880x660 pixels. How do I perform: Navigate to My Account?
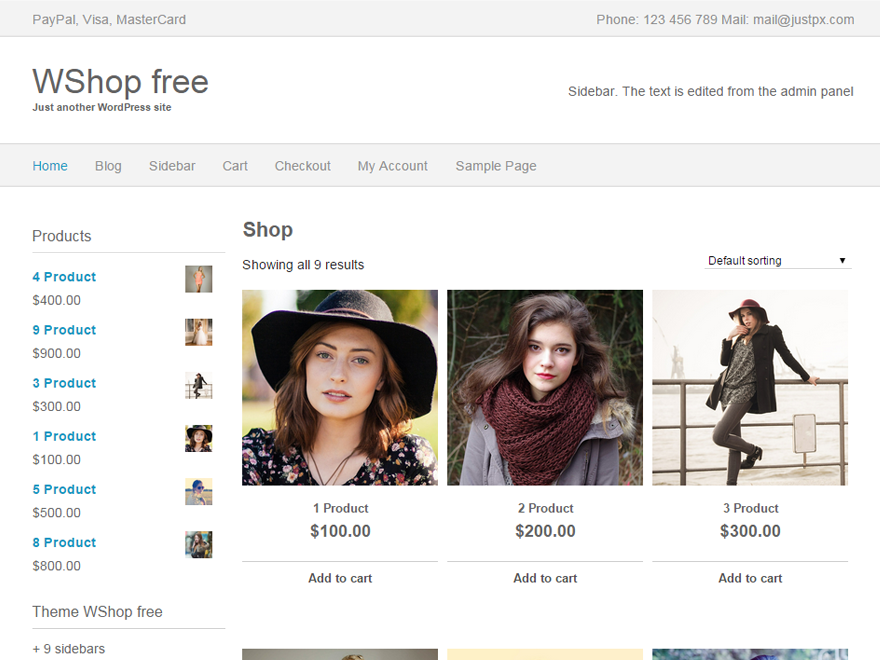click(x=392, y=166)
